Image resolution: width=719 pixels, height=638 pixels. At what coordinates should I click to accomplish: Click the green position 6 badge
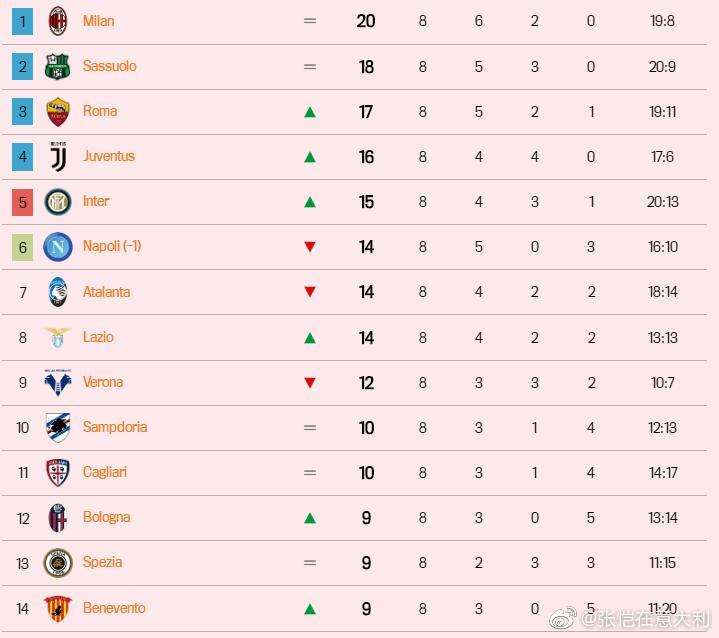coord(23,247)
